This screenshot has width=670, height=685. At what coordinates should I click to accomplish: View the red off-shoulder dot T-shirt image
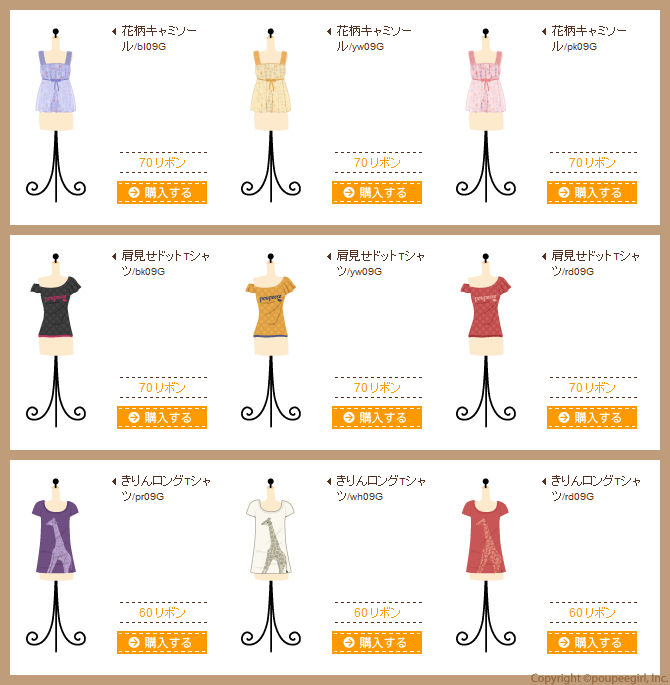pos(486,340)
